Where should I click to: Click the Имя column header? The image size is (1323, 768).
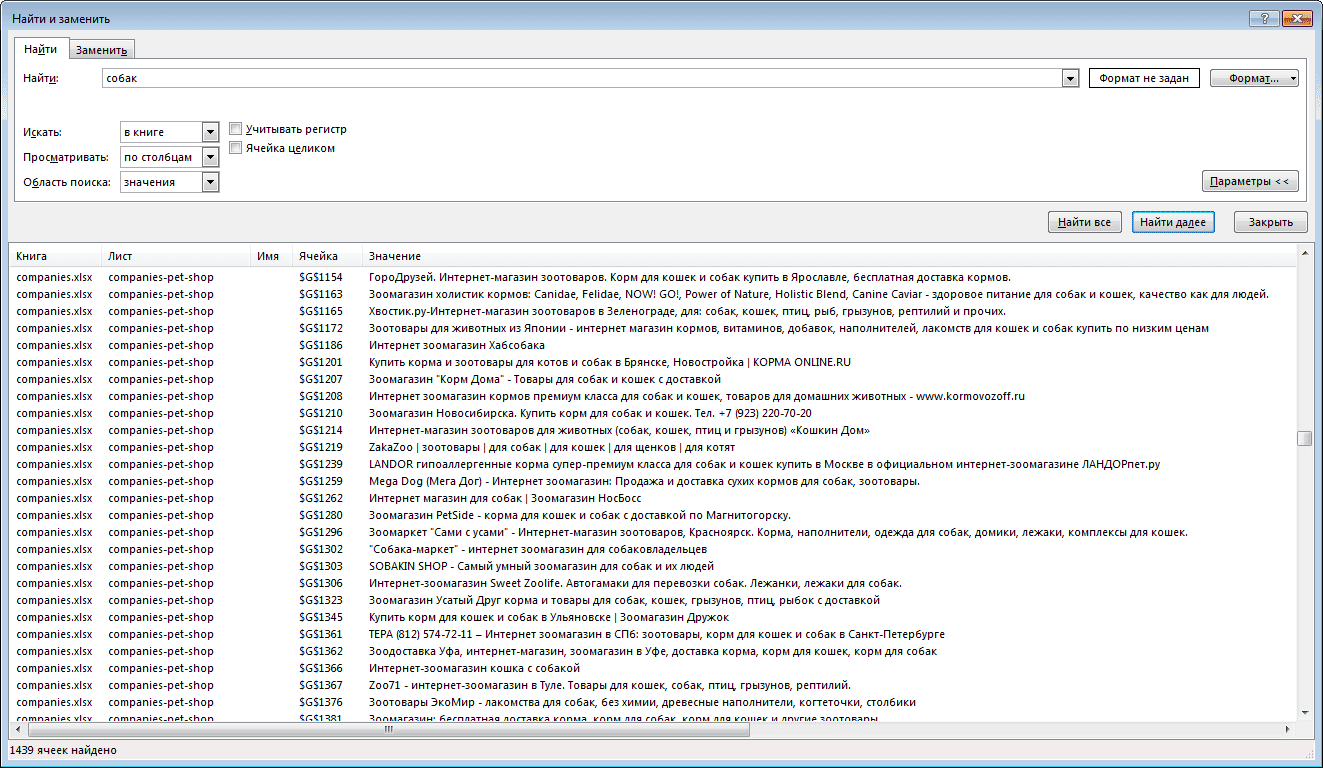(x=271, y=257)
